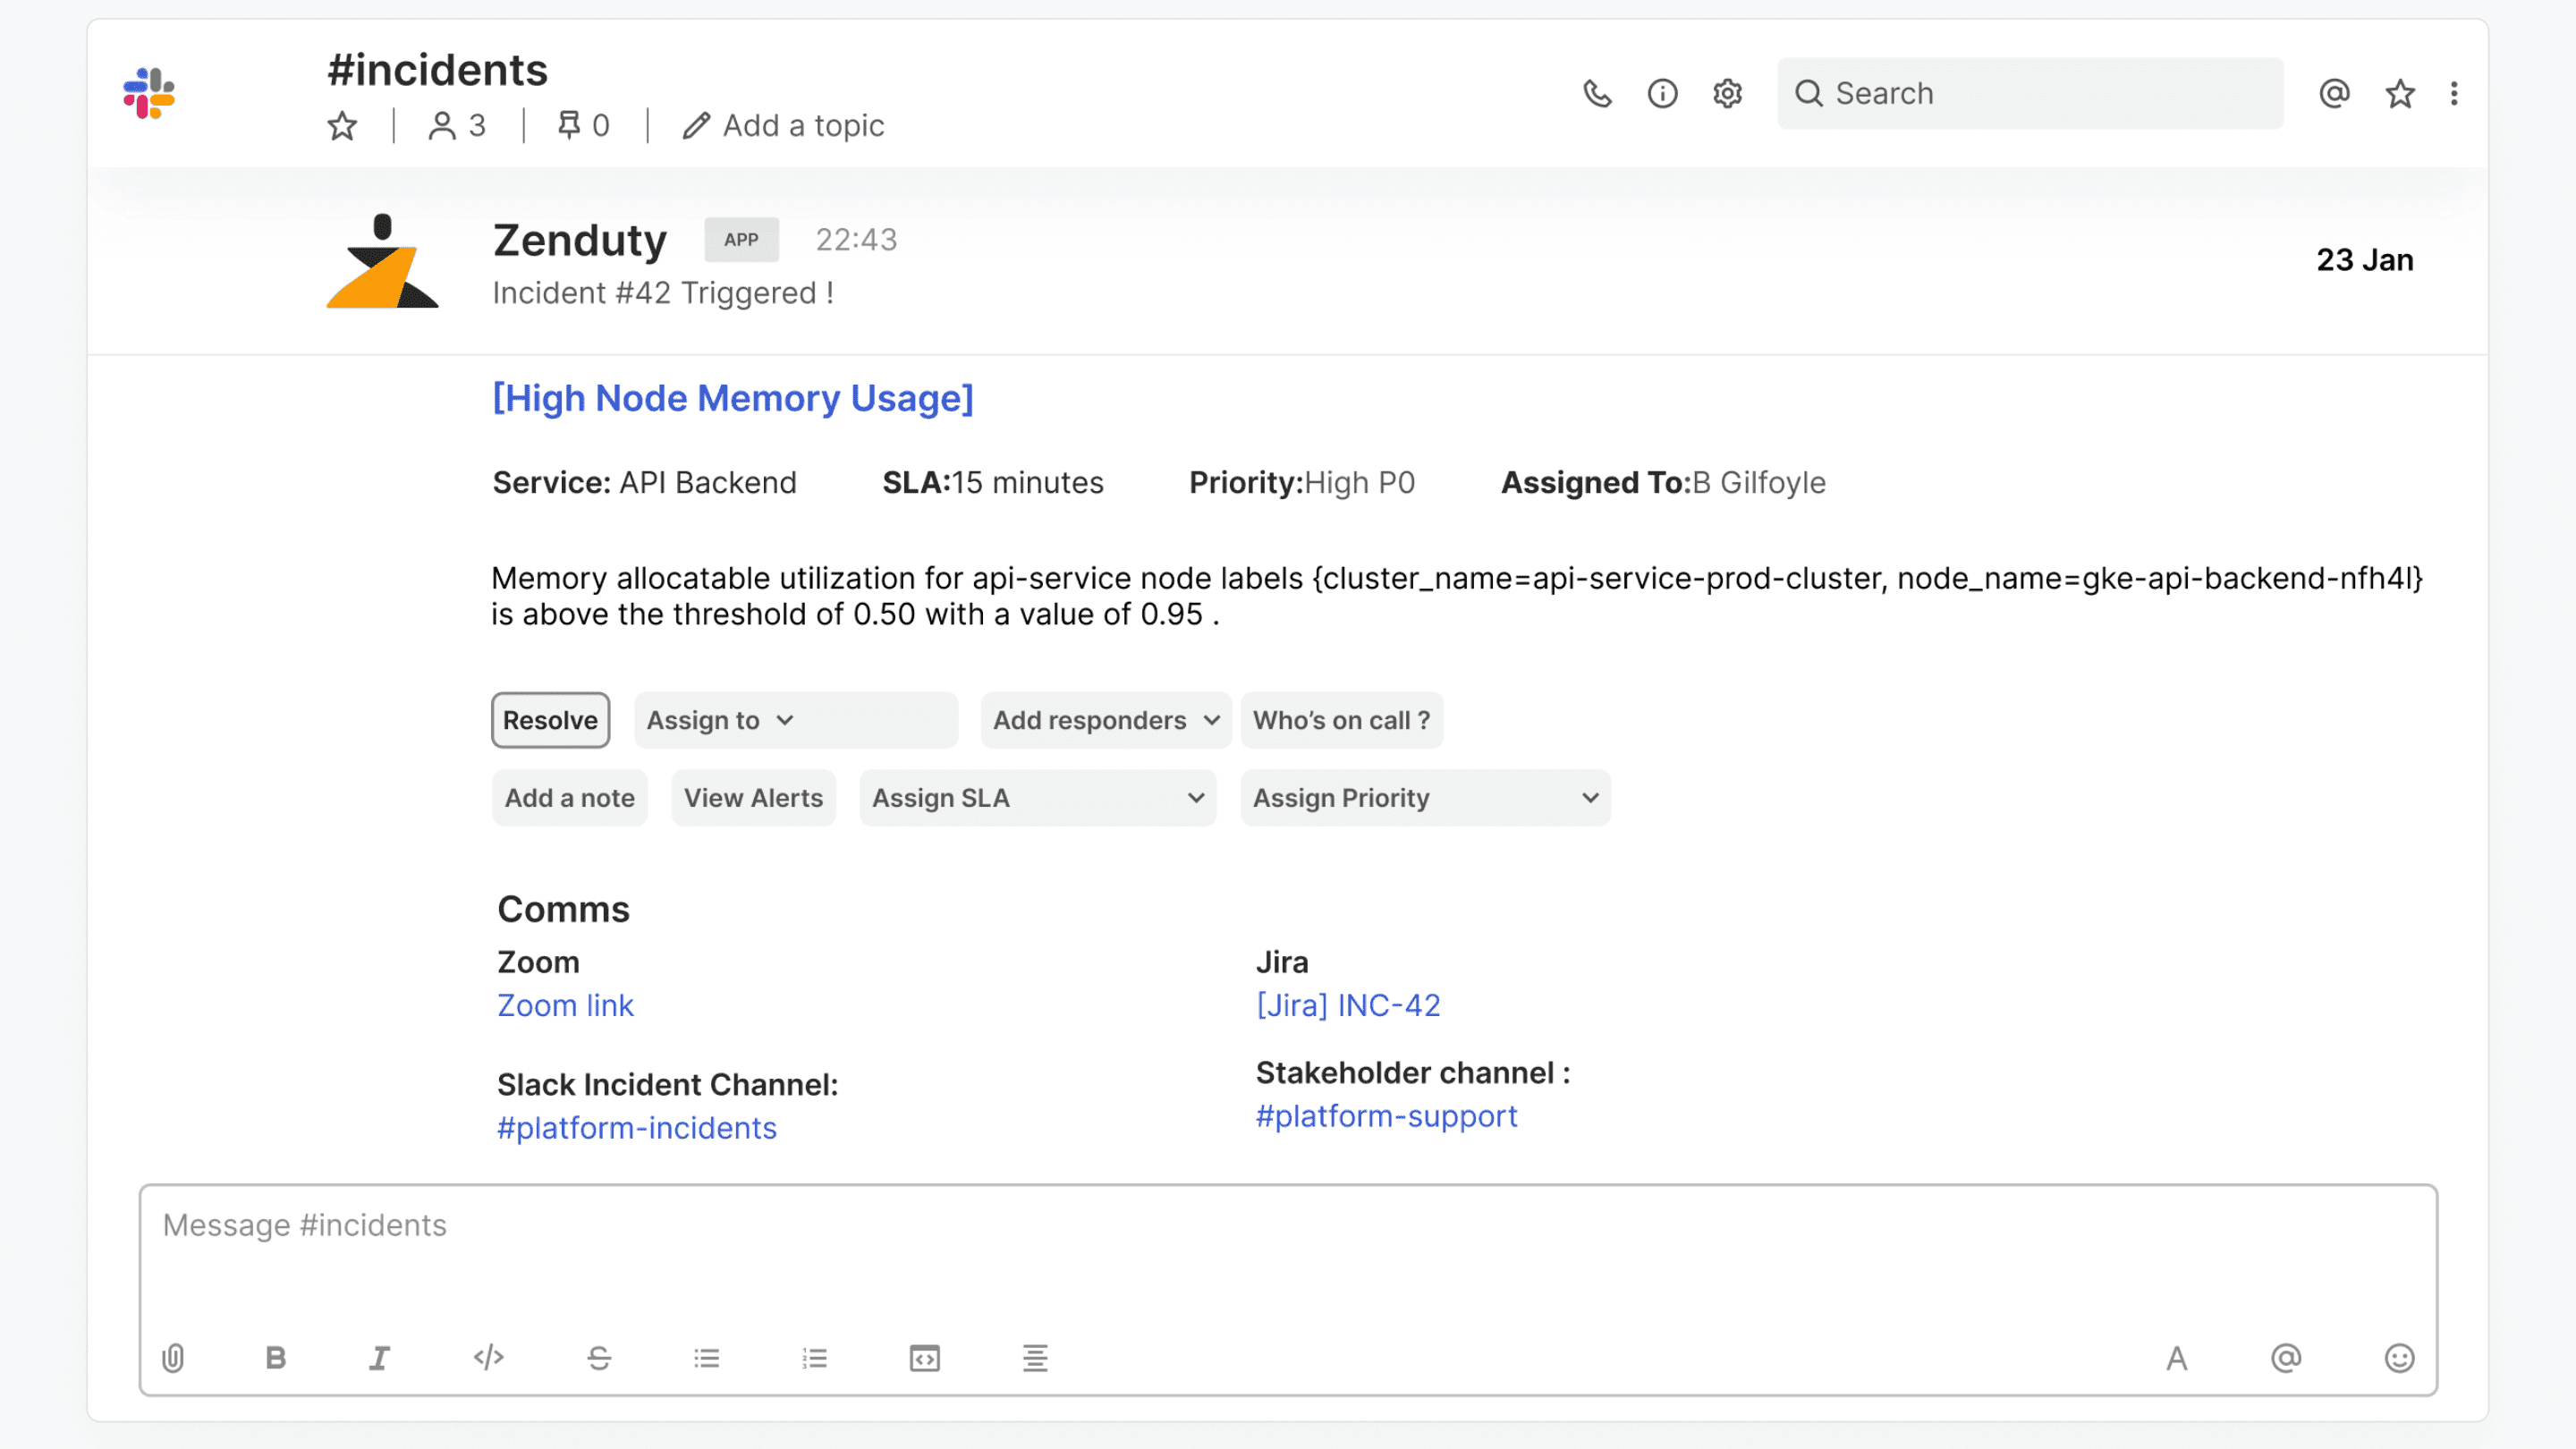
Task: Open the Assign Priority dropdown
Action: coord(1424,798)
